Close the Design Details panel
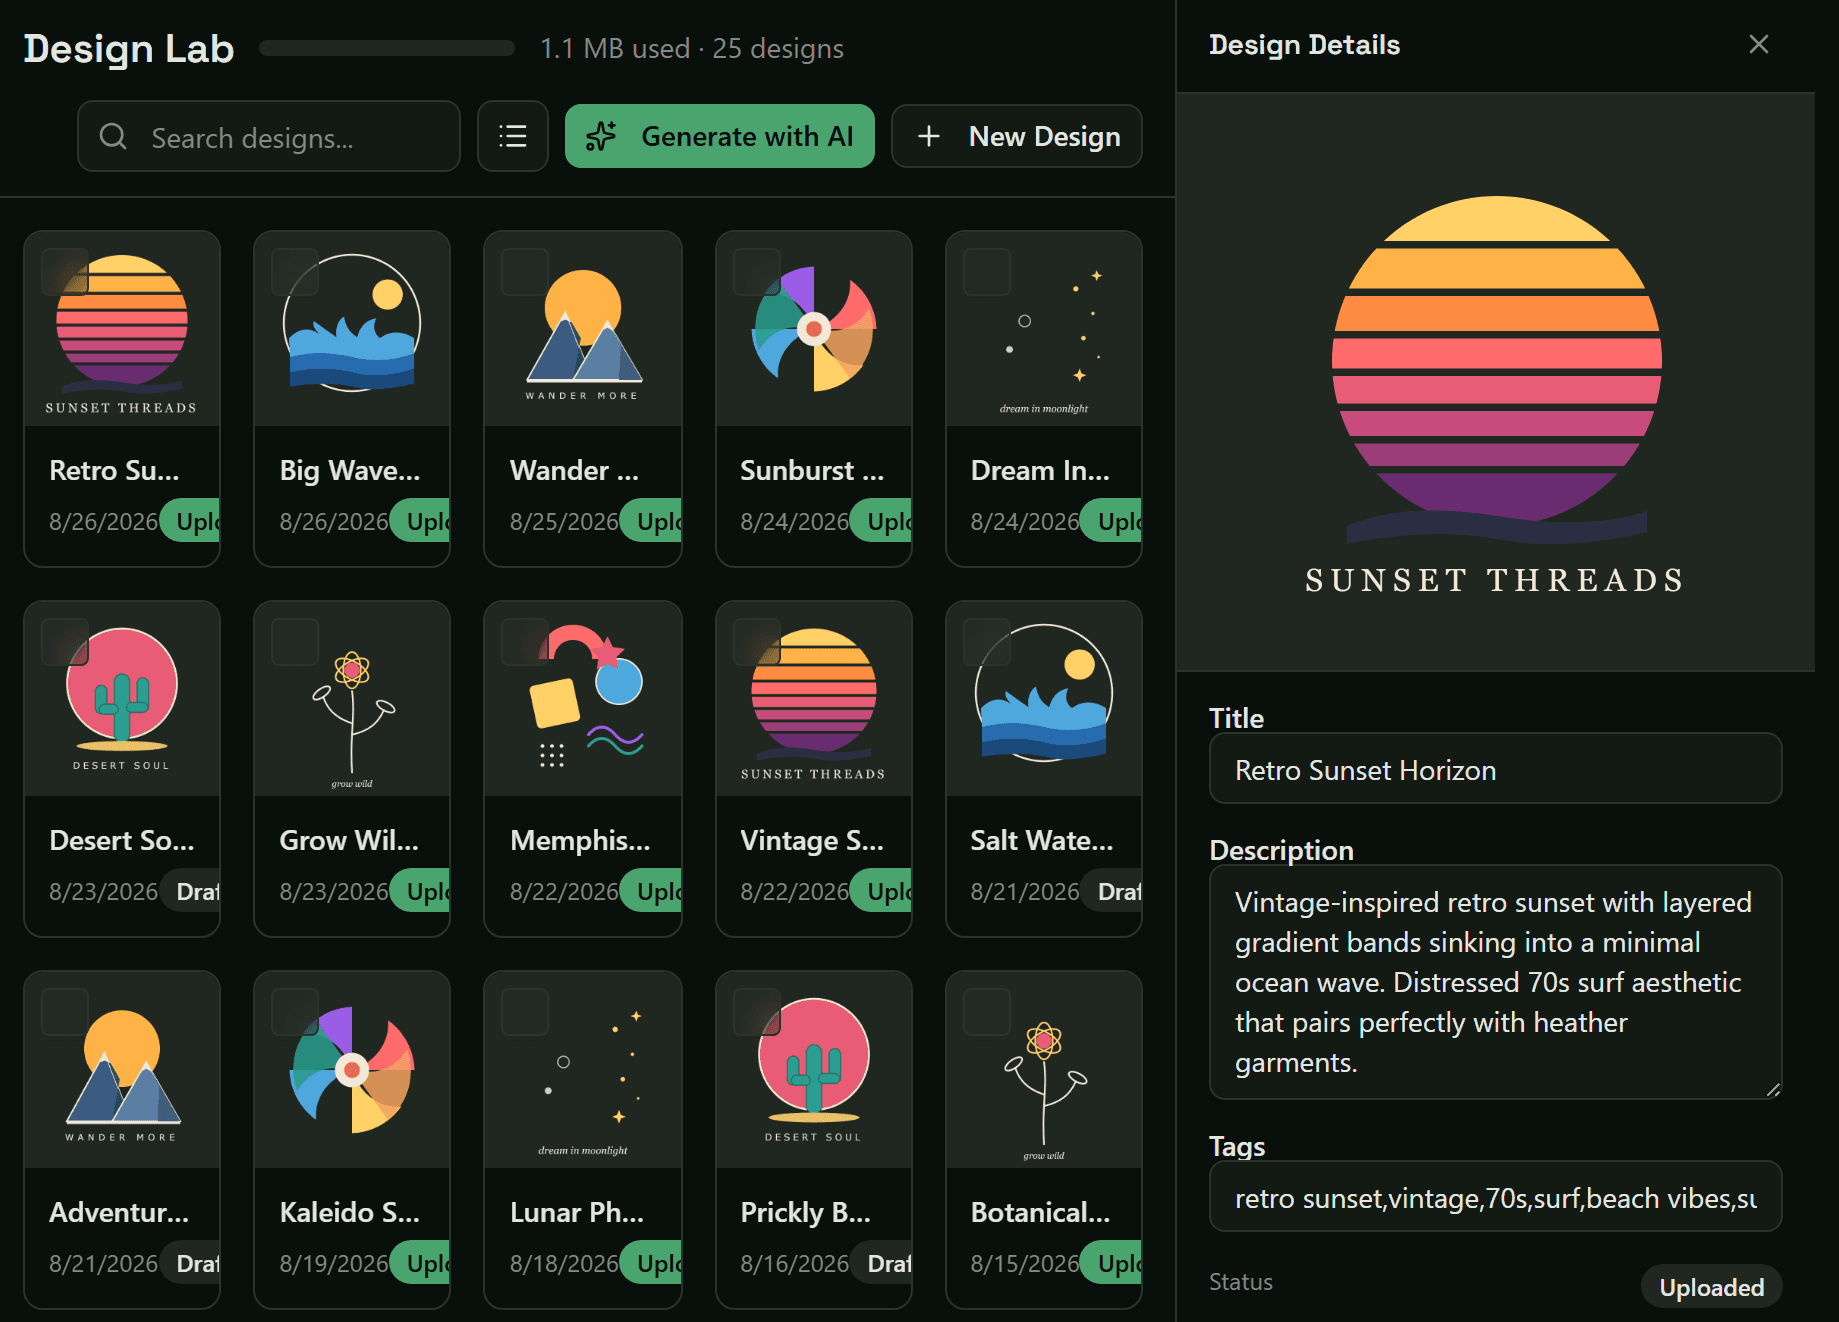 [x=1759, y=44]
